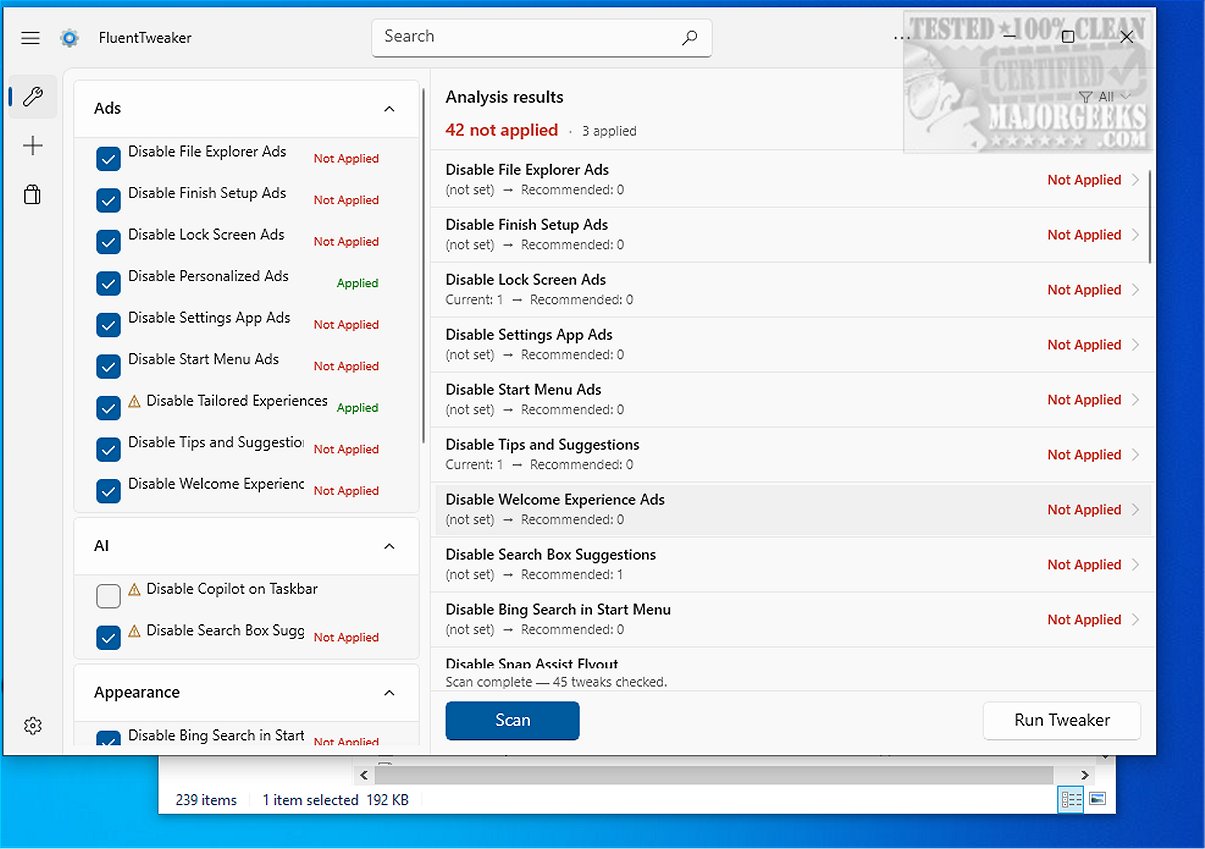
Task: Uncheck Disable Tailored Experiences checkbox
Action: click(109, 408)
